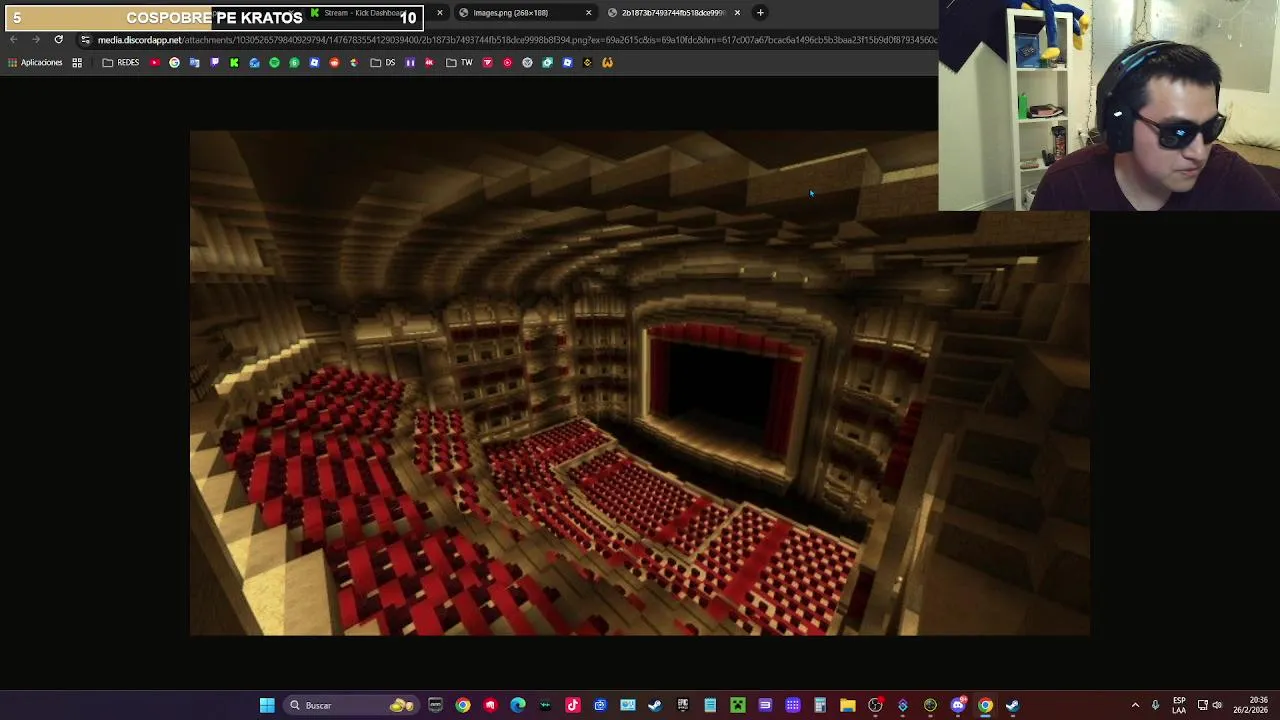Open the YouTube bookmark
Screen dimensions: 1280x720
(x=155, y=62)
